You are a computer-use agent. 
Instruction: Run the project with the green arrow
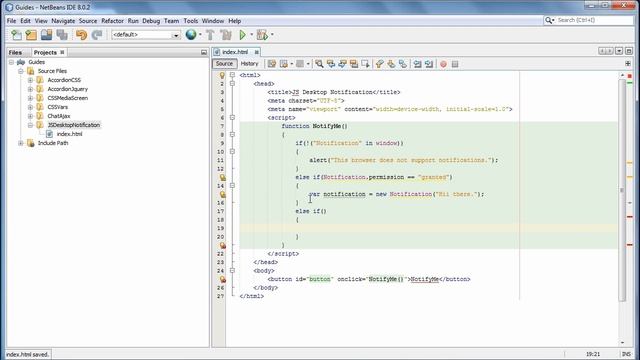[x=242, y=35]
